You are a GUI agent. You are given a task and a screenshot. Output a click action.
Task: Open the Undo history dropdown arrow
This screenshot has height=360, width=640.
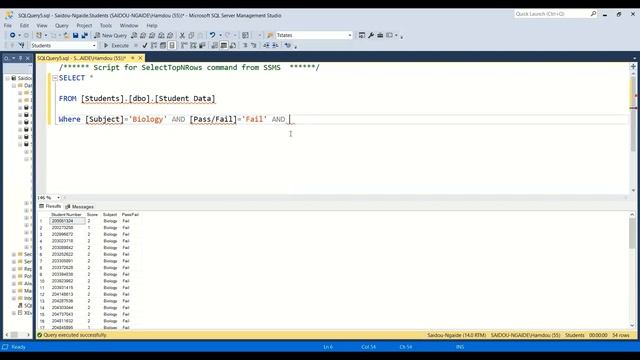pyautogui.click(x=220, y=36)
